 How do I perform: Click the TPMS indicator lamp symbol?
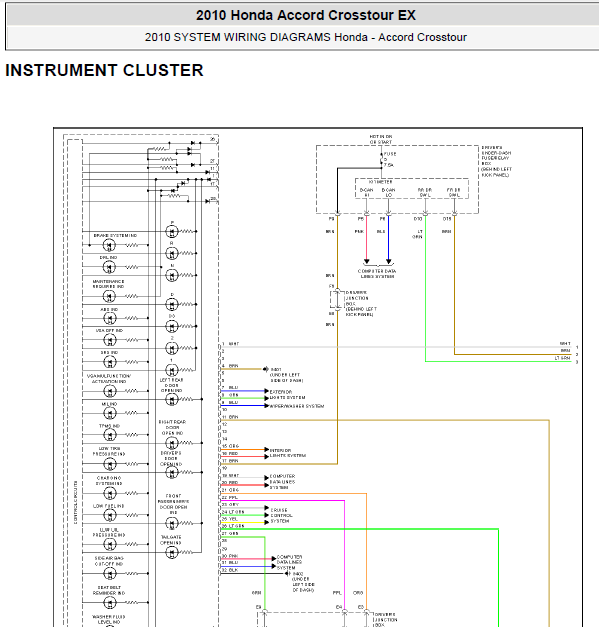(x=110, y=435)
